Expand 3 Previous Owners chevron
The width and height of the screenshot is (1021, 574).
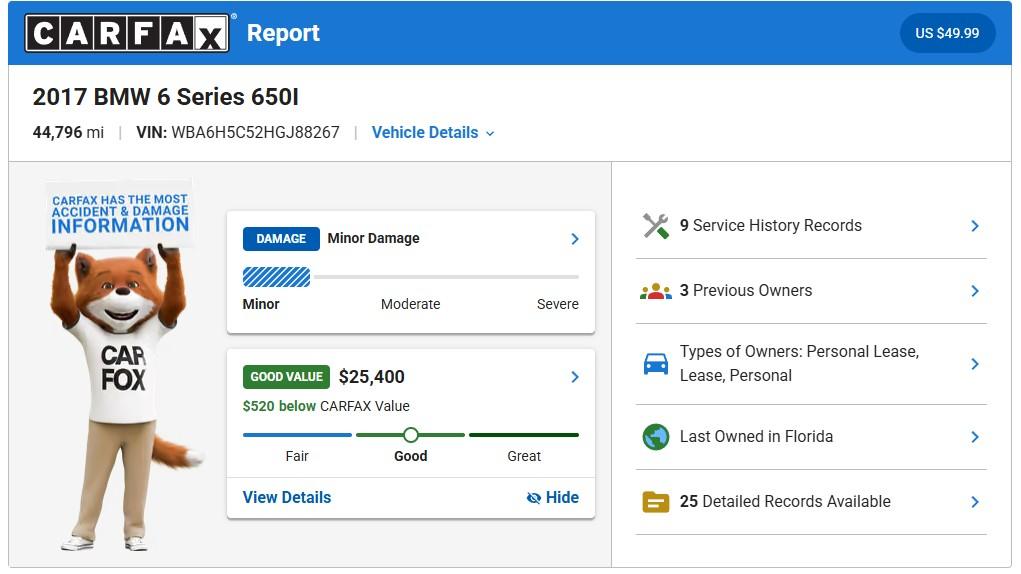click(x=975, y=291)
